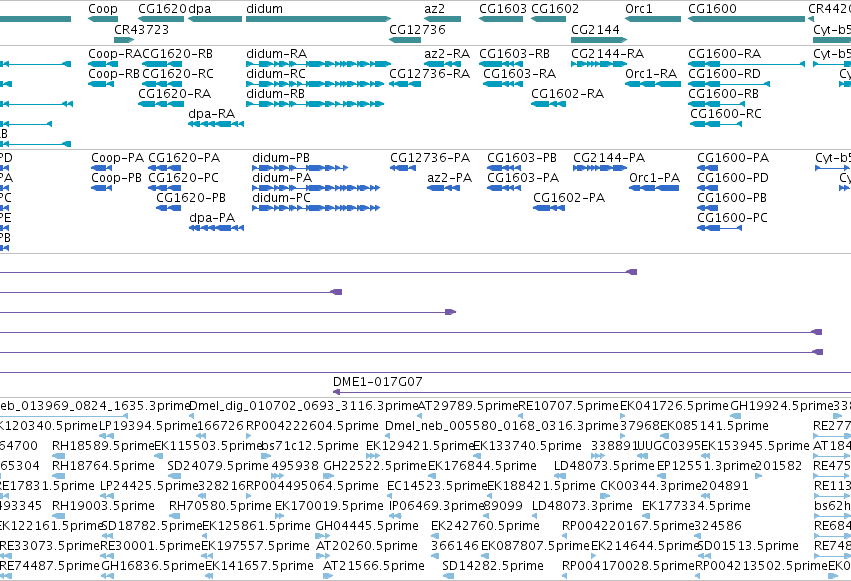Select the Orc1-RA transcript
This screenshot has width=851, height=581.
tap(653, 84)
